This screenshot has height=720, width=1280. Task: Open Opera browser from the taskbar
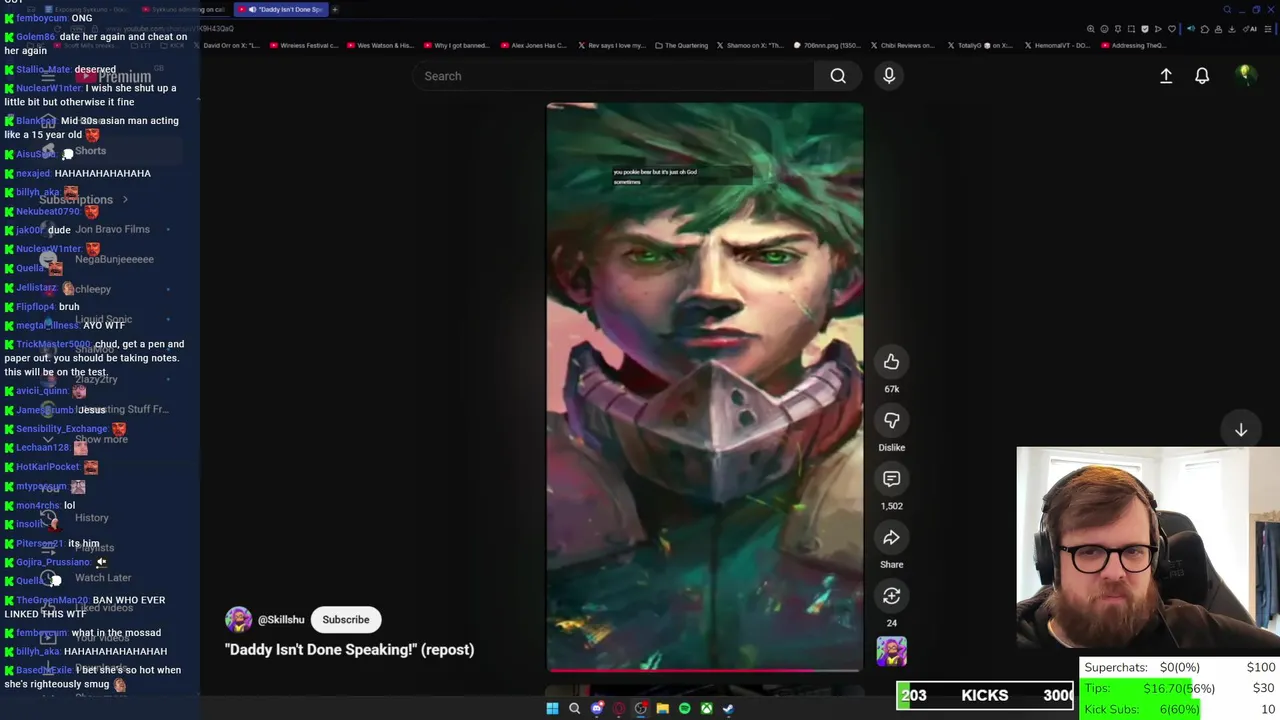coord(619,708)
